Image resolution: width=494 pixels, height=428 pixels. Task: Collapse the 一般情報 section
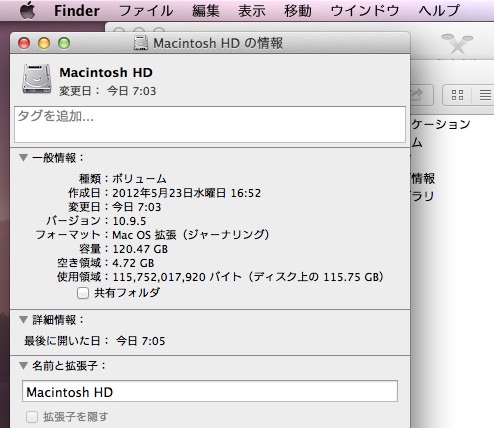click(x=23, y=157)
